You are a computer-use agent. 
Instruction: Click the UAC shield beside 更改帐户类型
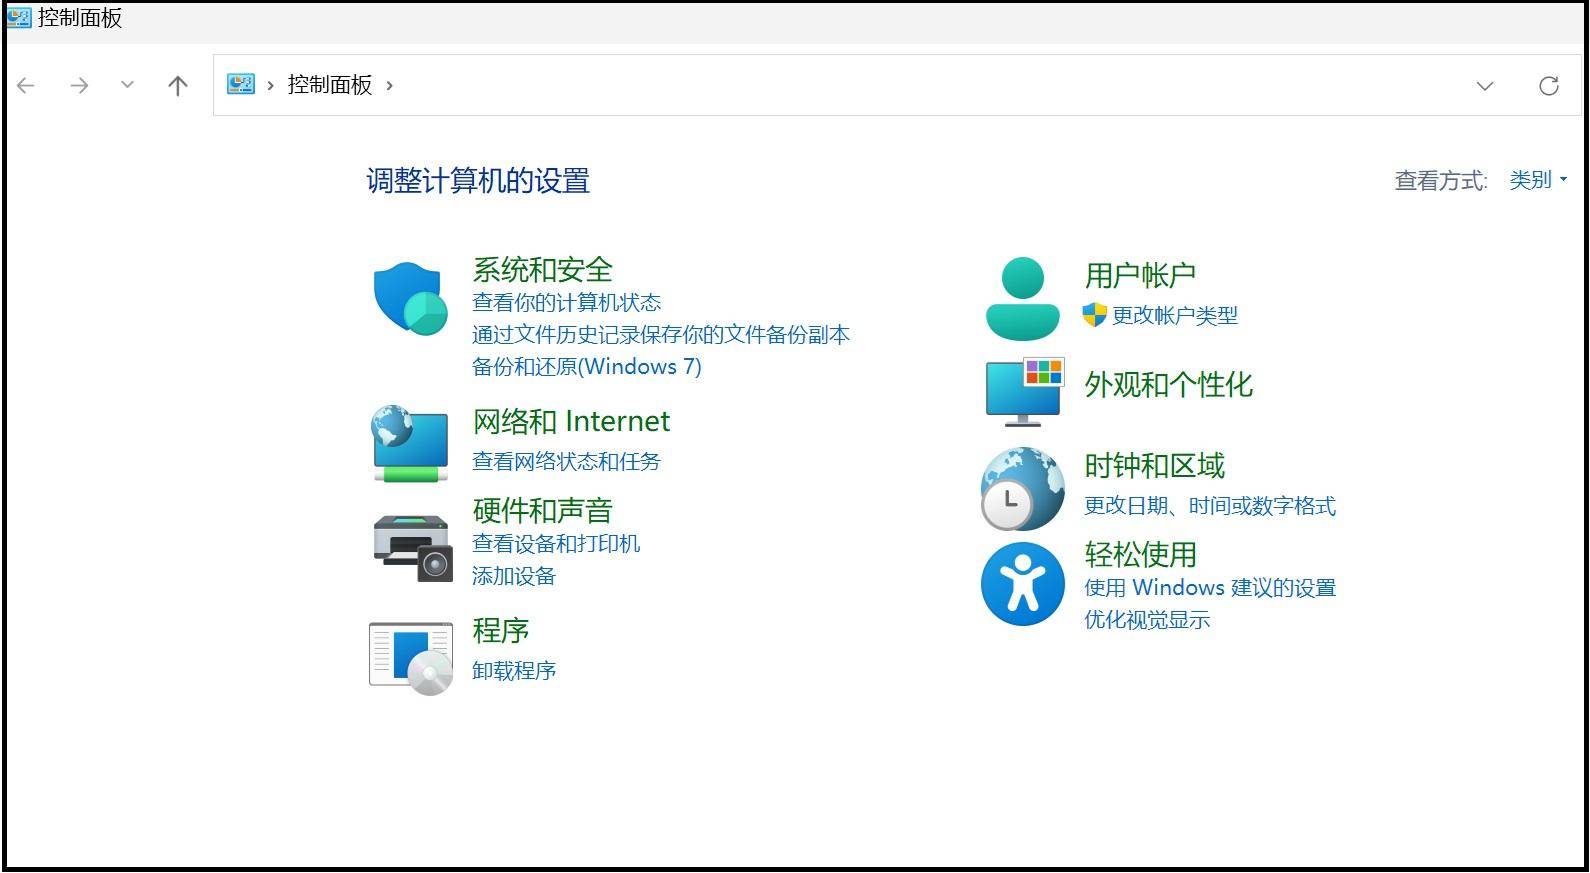pyautogui.click(x=1095, y=315)
